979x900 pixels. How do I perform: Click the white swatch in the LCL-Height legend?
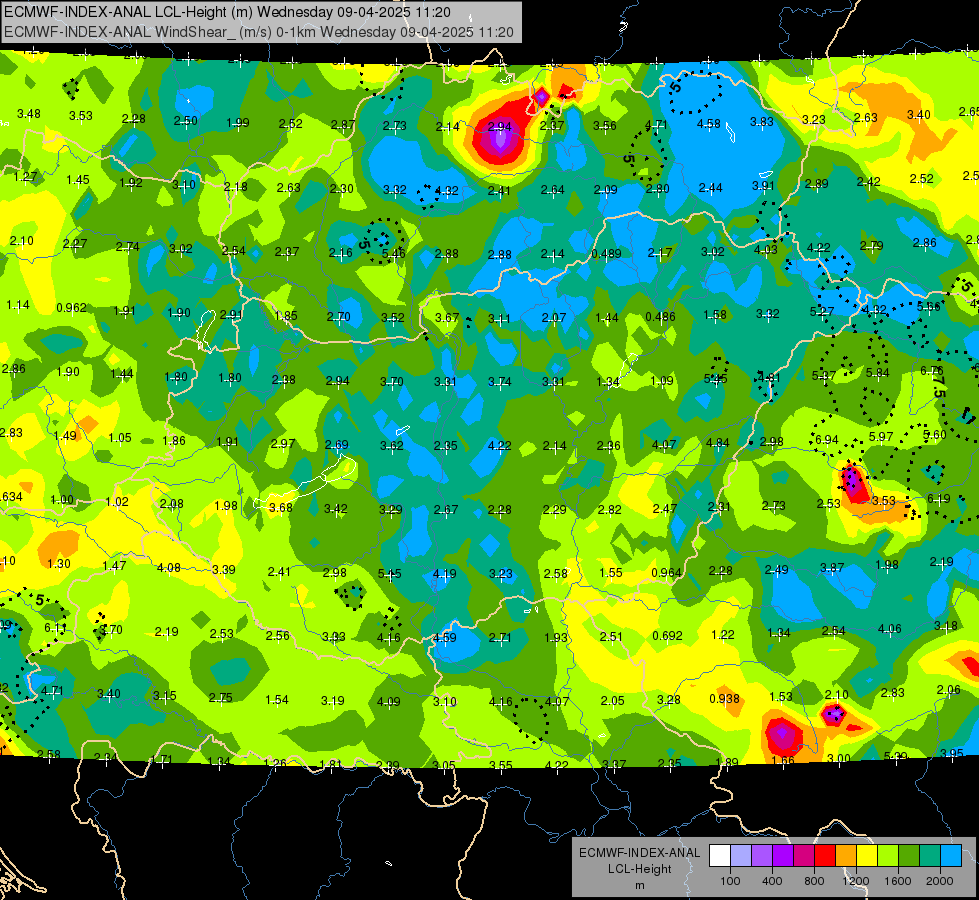tap(720, 856)
